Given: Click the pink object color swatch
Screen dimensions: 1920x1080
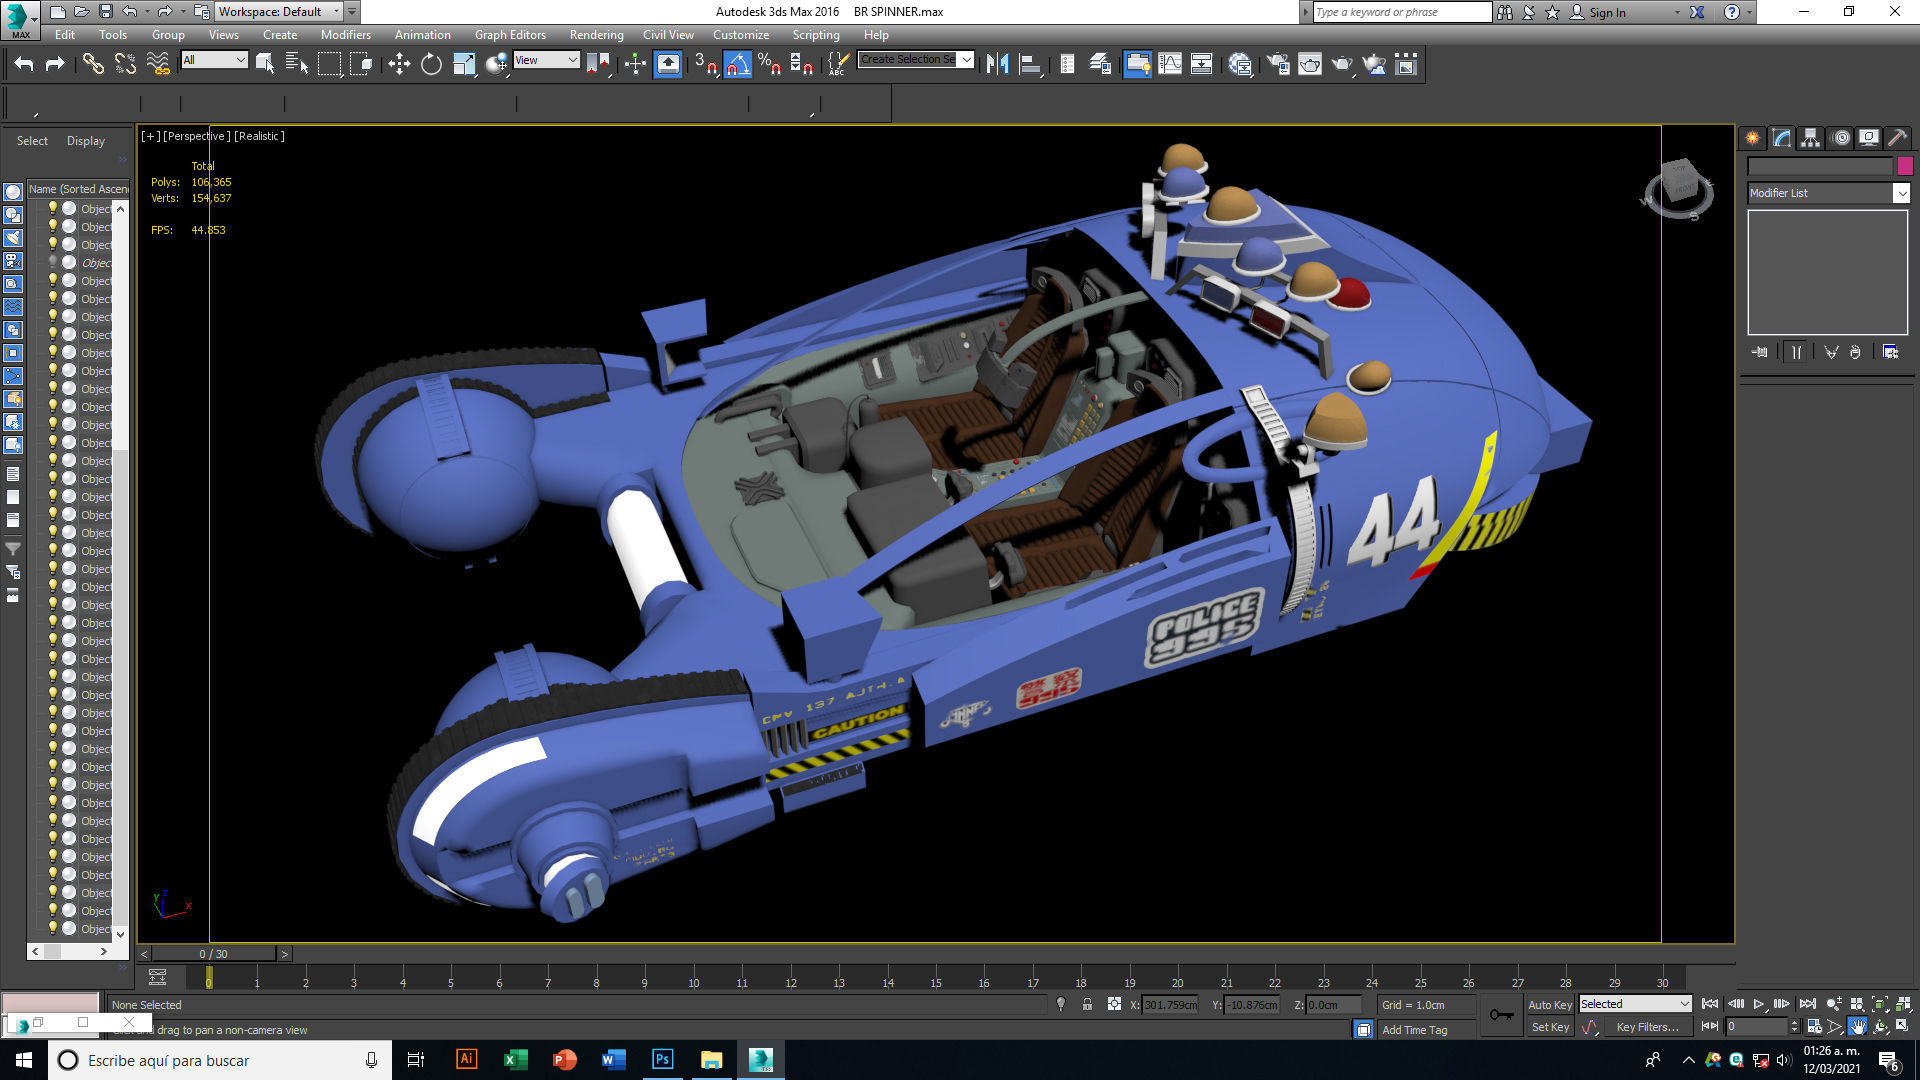Looking at the screenshot, I should 1905,166.
